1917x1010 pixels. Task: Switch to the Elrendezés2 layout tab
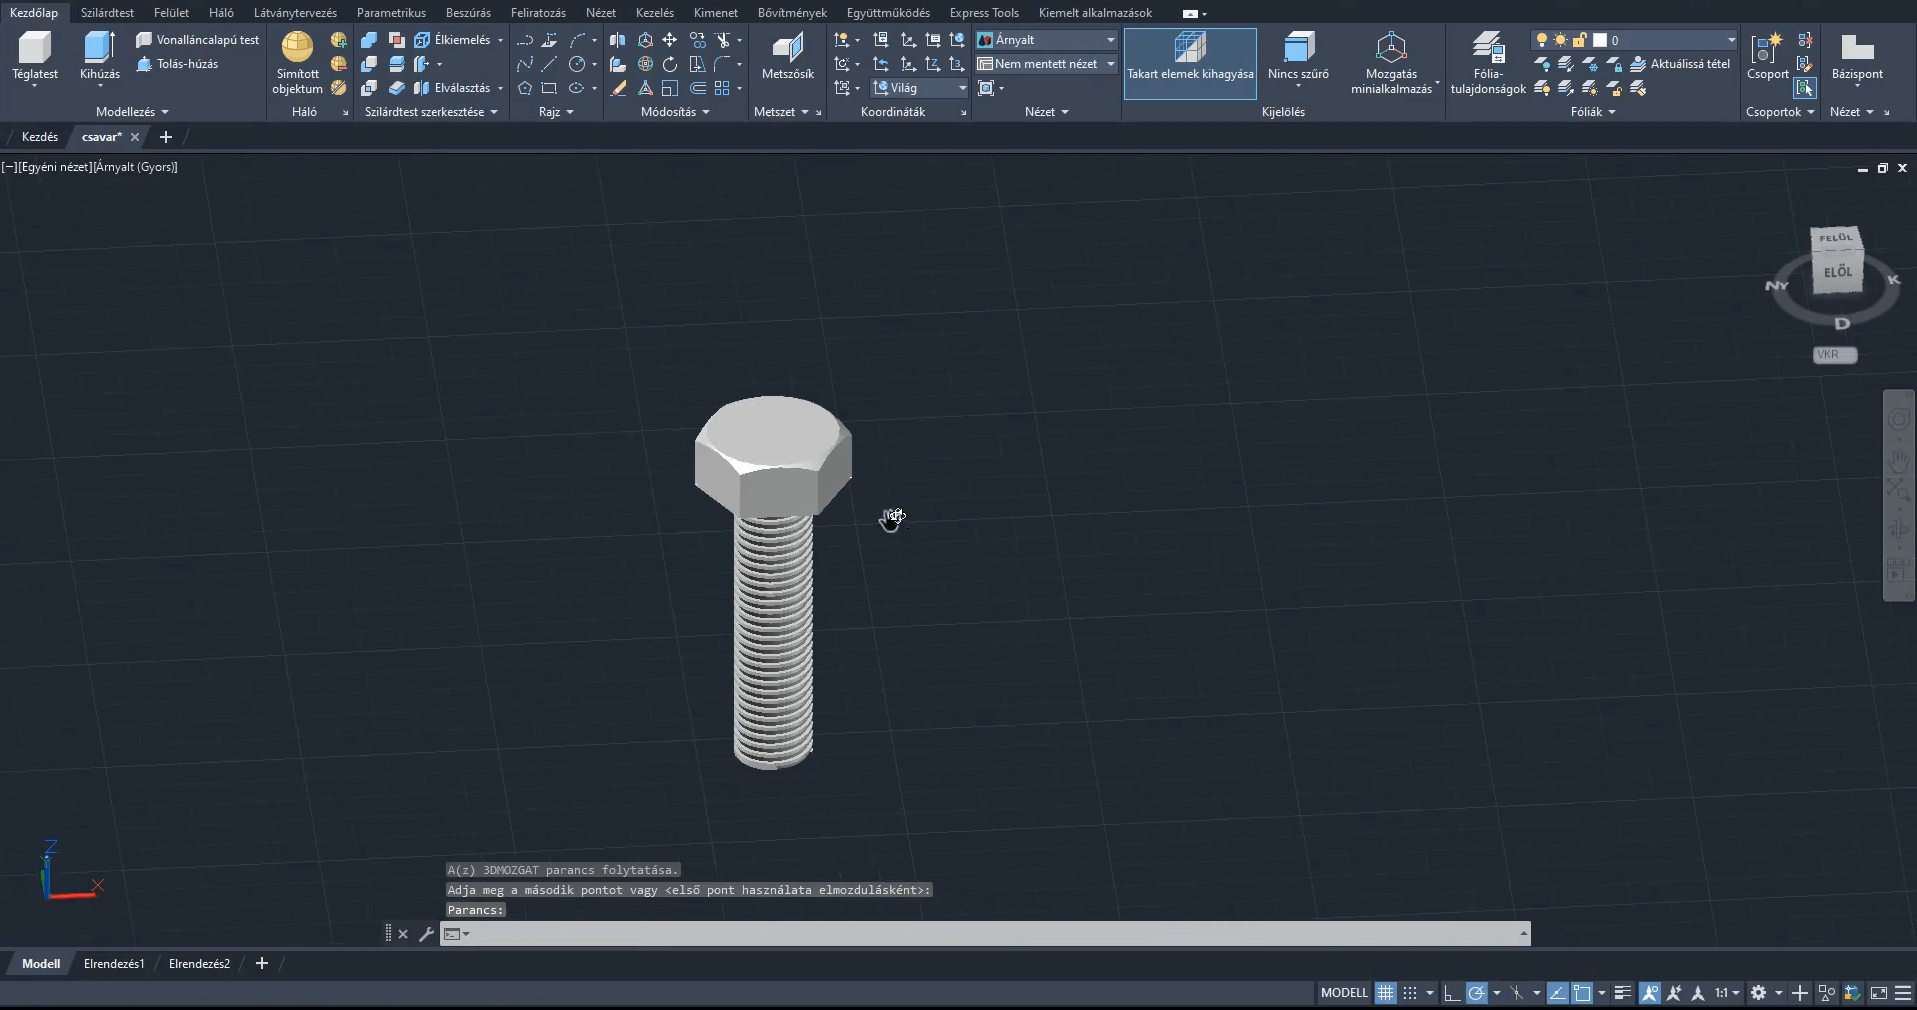(x=199, y=964)
